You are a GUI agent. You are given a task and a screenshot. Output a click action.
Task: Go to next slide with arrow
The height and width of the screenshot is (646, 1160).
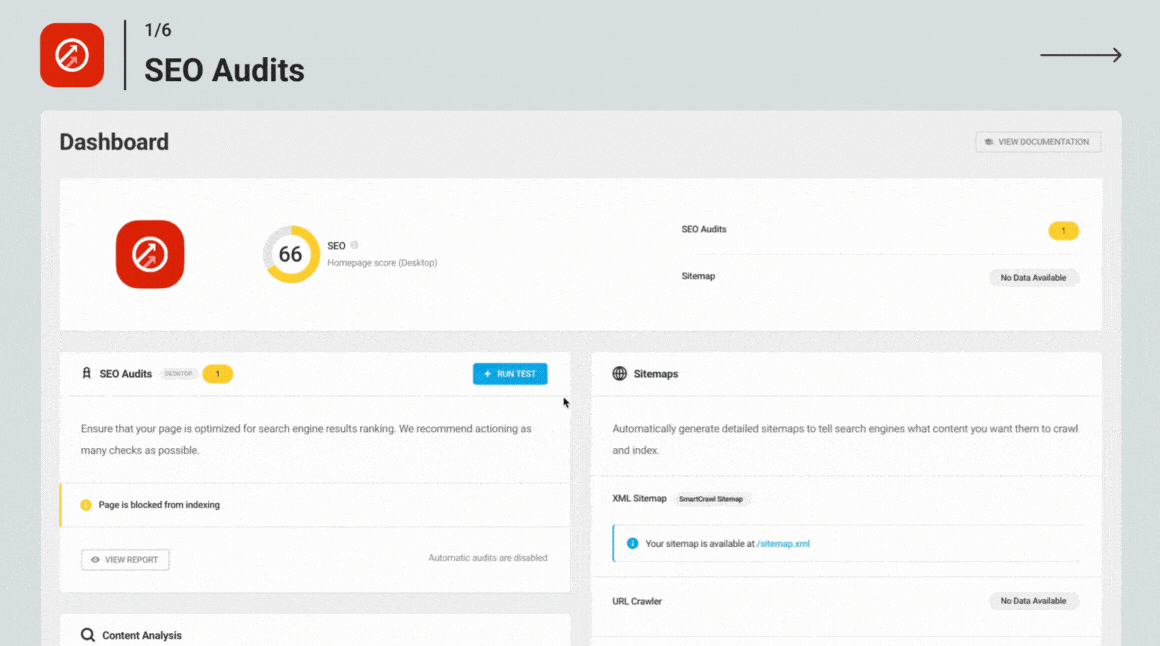coord(1081,55)
